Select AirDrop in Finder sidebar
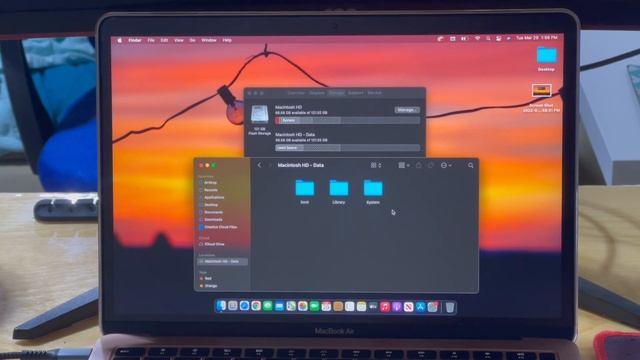640x360 pixels. click(x=211, y=183)
